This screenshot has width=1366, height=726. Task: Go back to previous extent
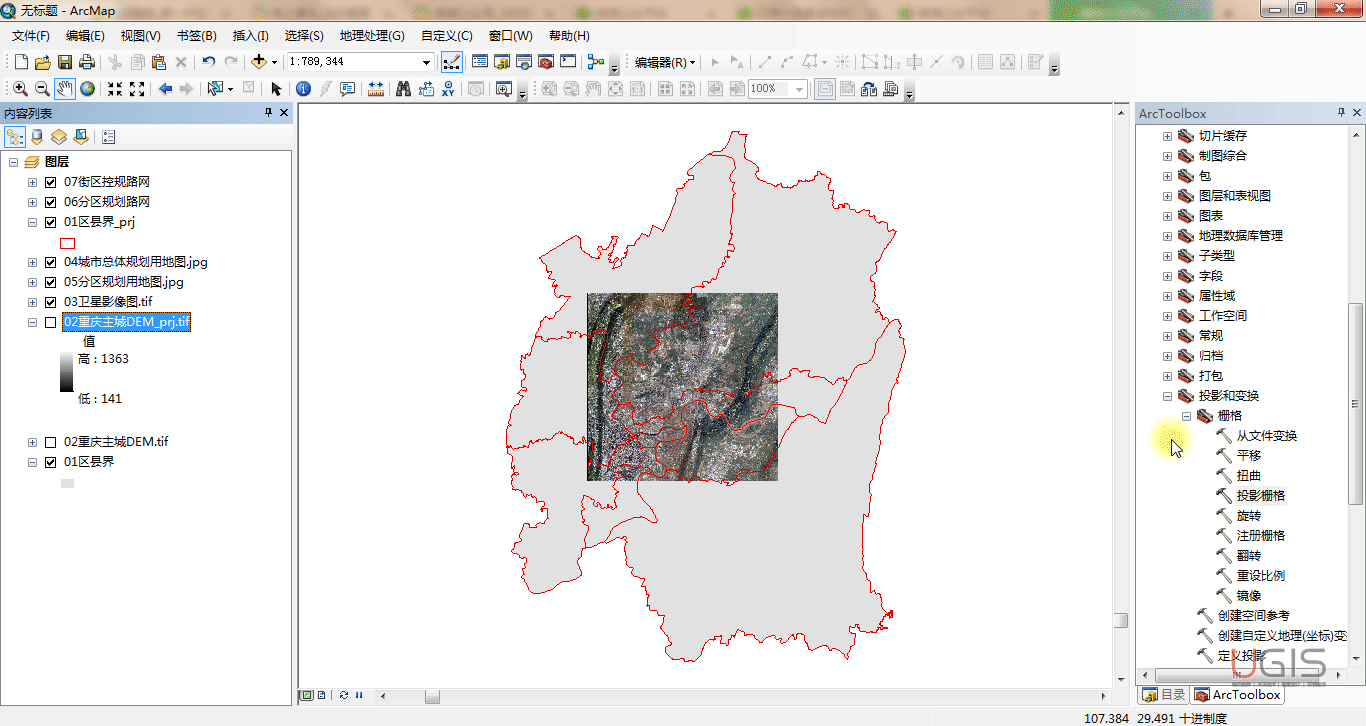tap(165, 89)
